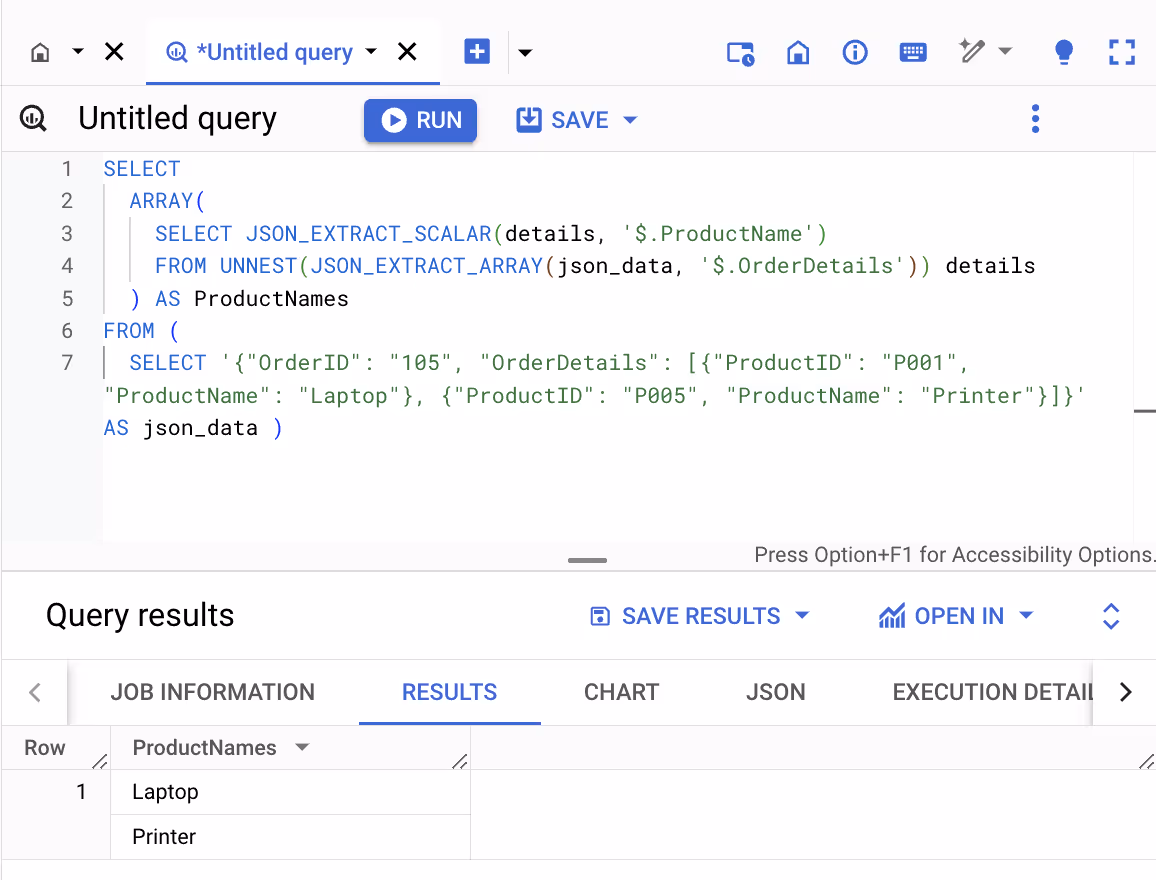Expand the SAVE dropdown arrow
Screen dimensions: 1156x880
point(630,120)
